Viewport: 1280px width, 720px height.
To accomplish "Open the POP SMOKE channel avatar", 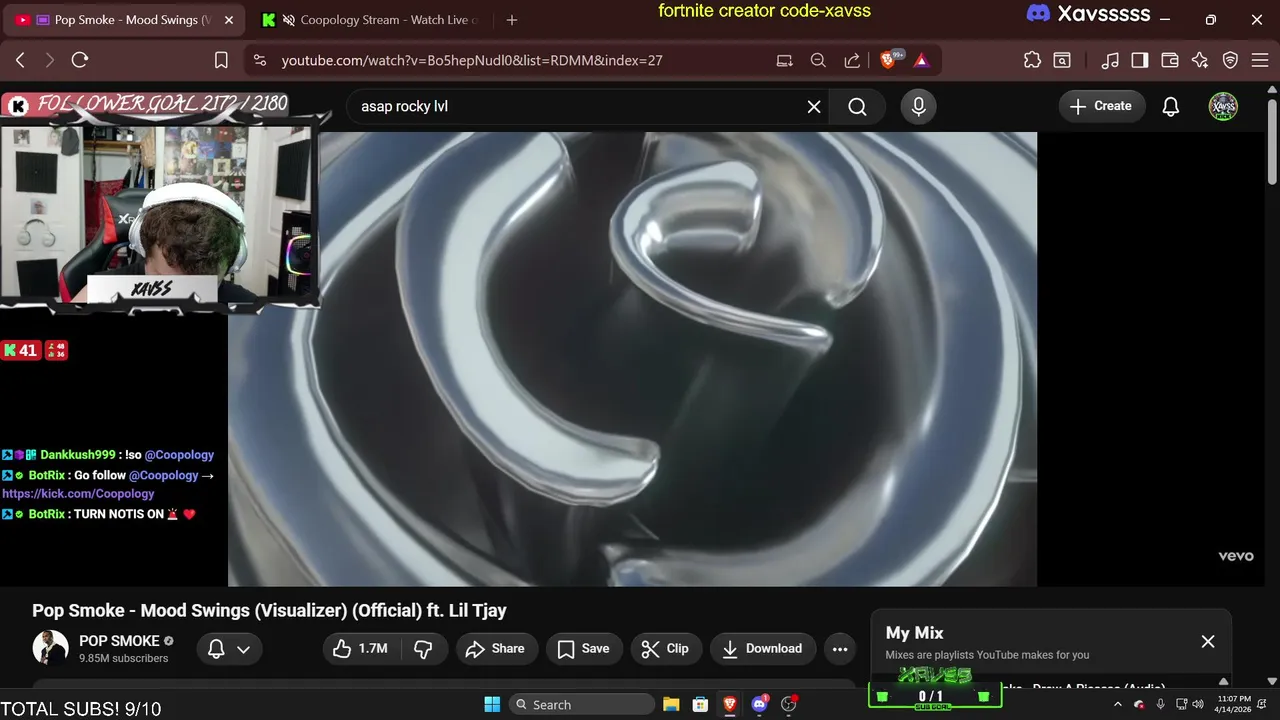I will (50, 648).
